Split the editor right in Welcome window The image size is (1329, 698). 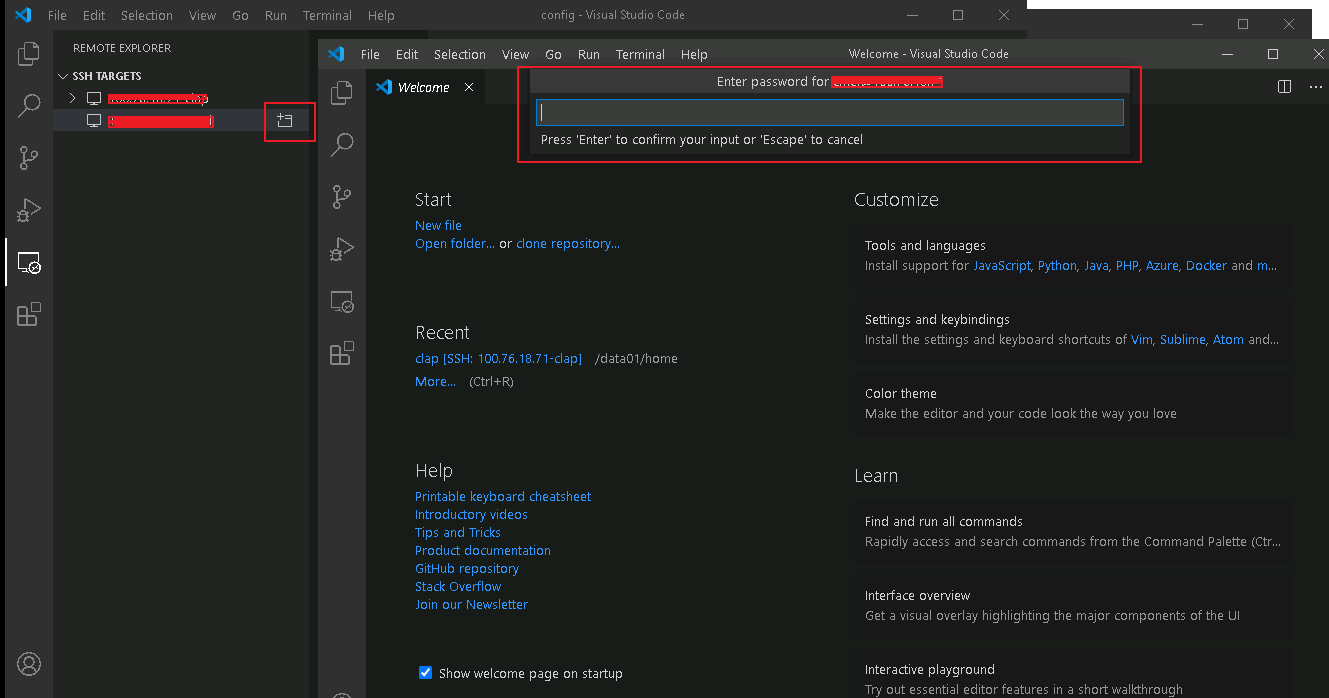[x=1285, y=87]
